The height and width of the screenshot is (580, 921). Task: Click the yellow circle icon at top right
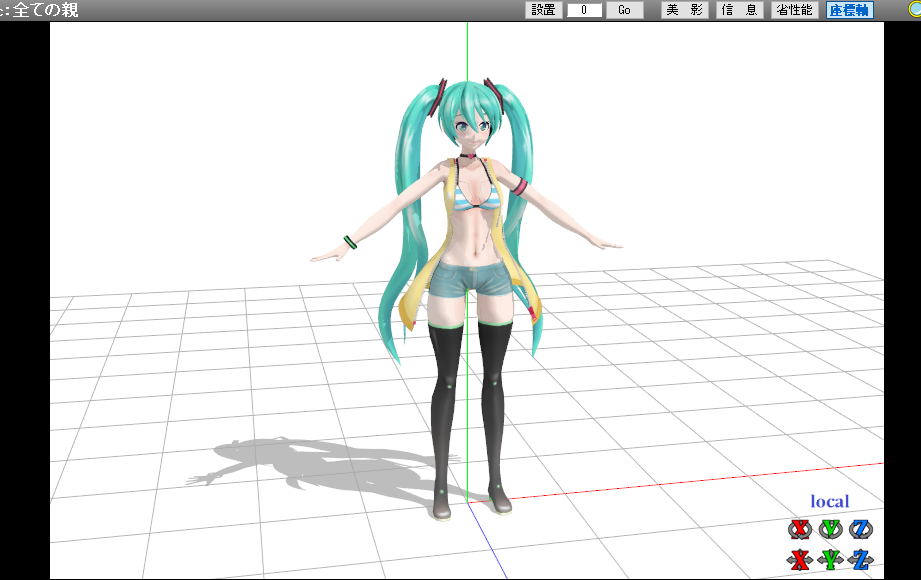click(914, 9)
